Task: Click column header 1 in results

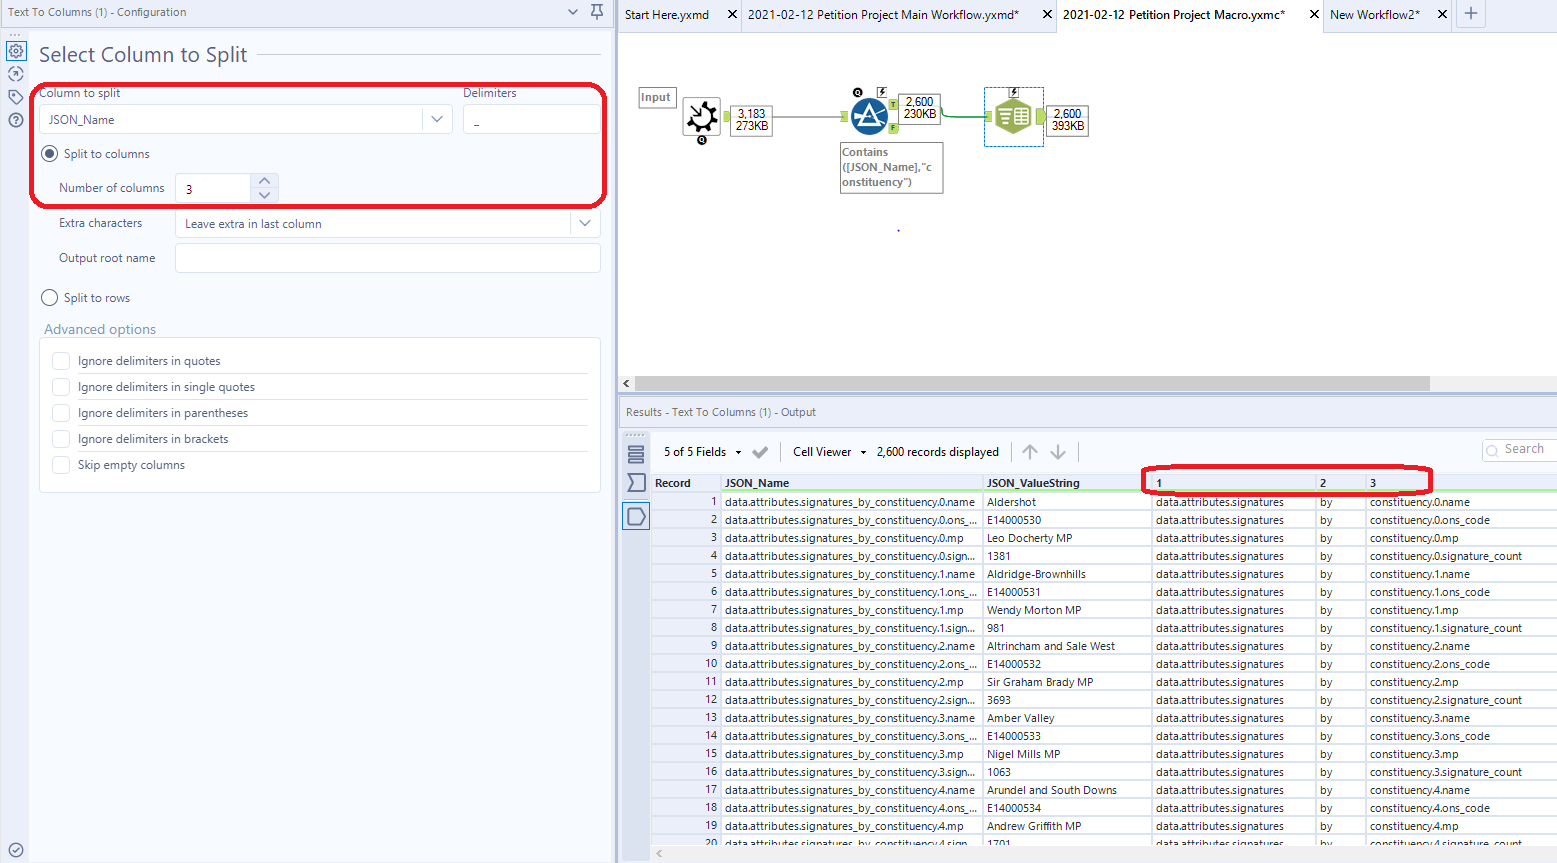Action: (1234, 483)
